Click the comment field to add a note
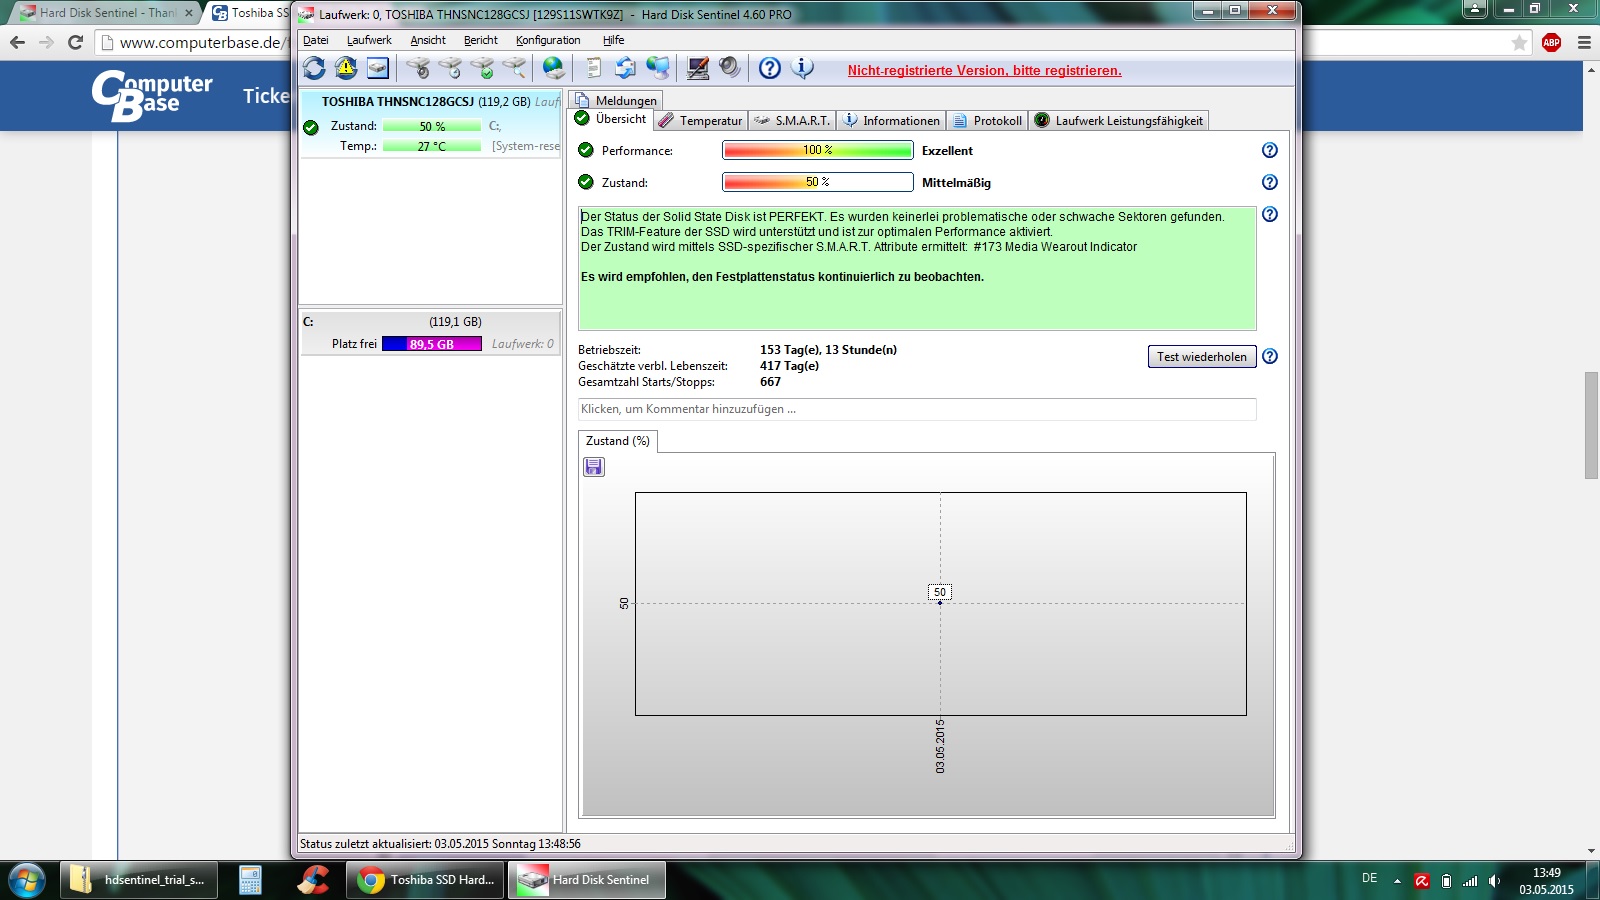 tap(917, 409)
